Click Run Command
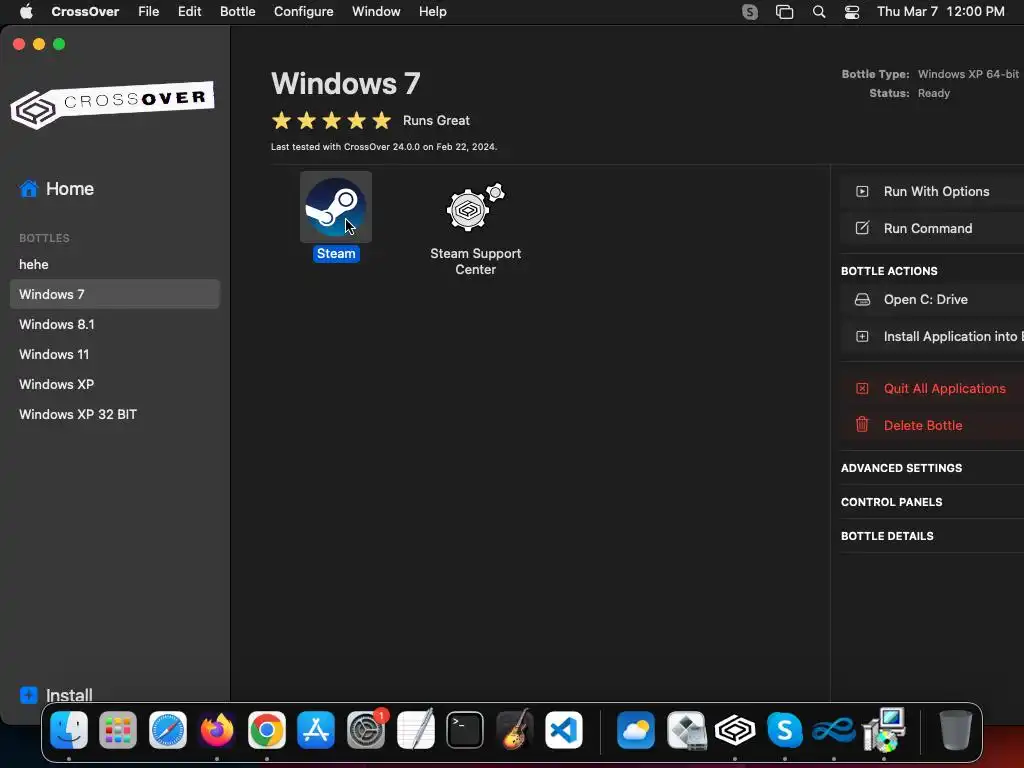Screen dimensions: 1024x768 tap(932, 228)
